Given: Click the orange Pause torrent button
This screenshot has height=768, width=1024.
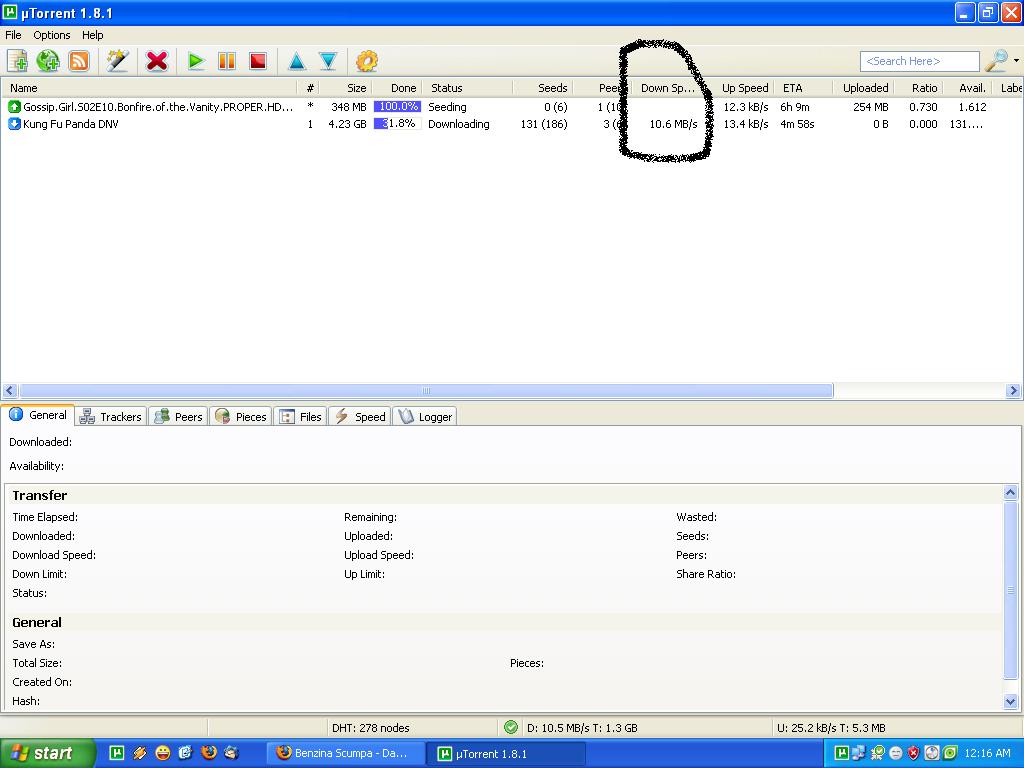Looking at the screenshot, I should (227, 61).
